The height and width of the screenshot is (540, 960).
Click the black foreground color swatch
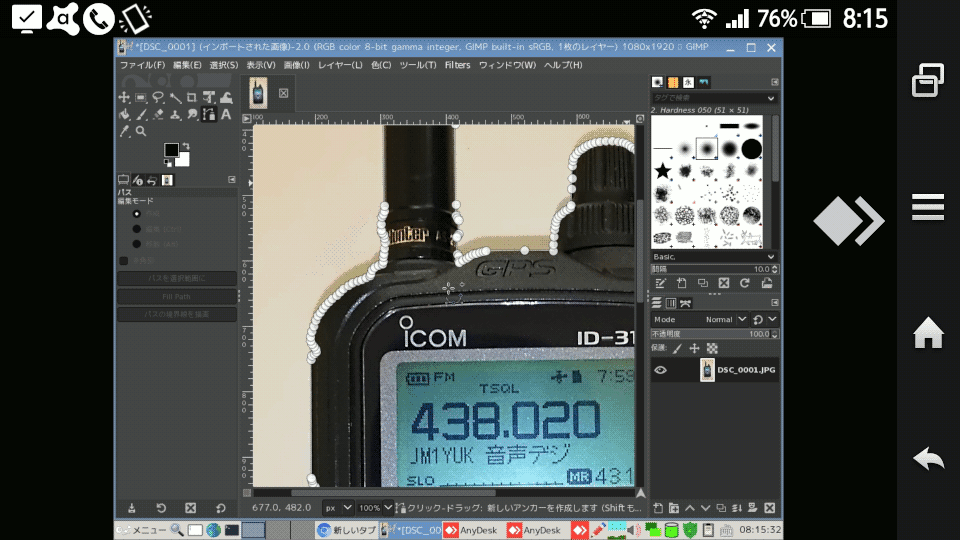click(x=171, y=149)
